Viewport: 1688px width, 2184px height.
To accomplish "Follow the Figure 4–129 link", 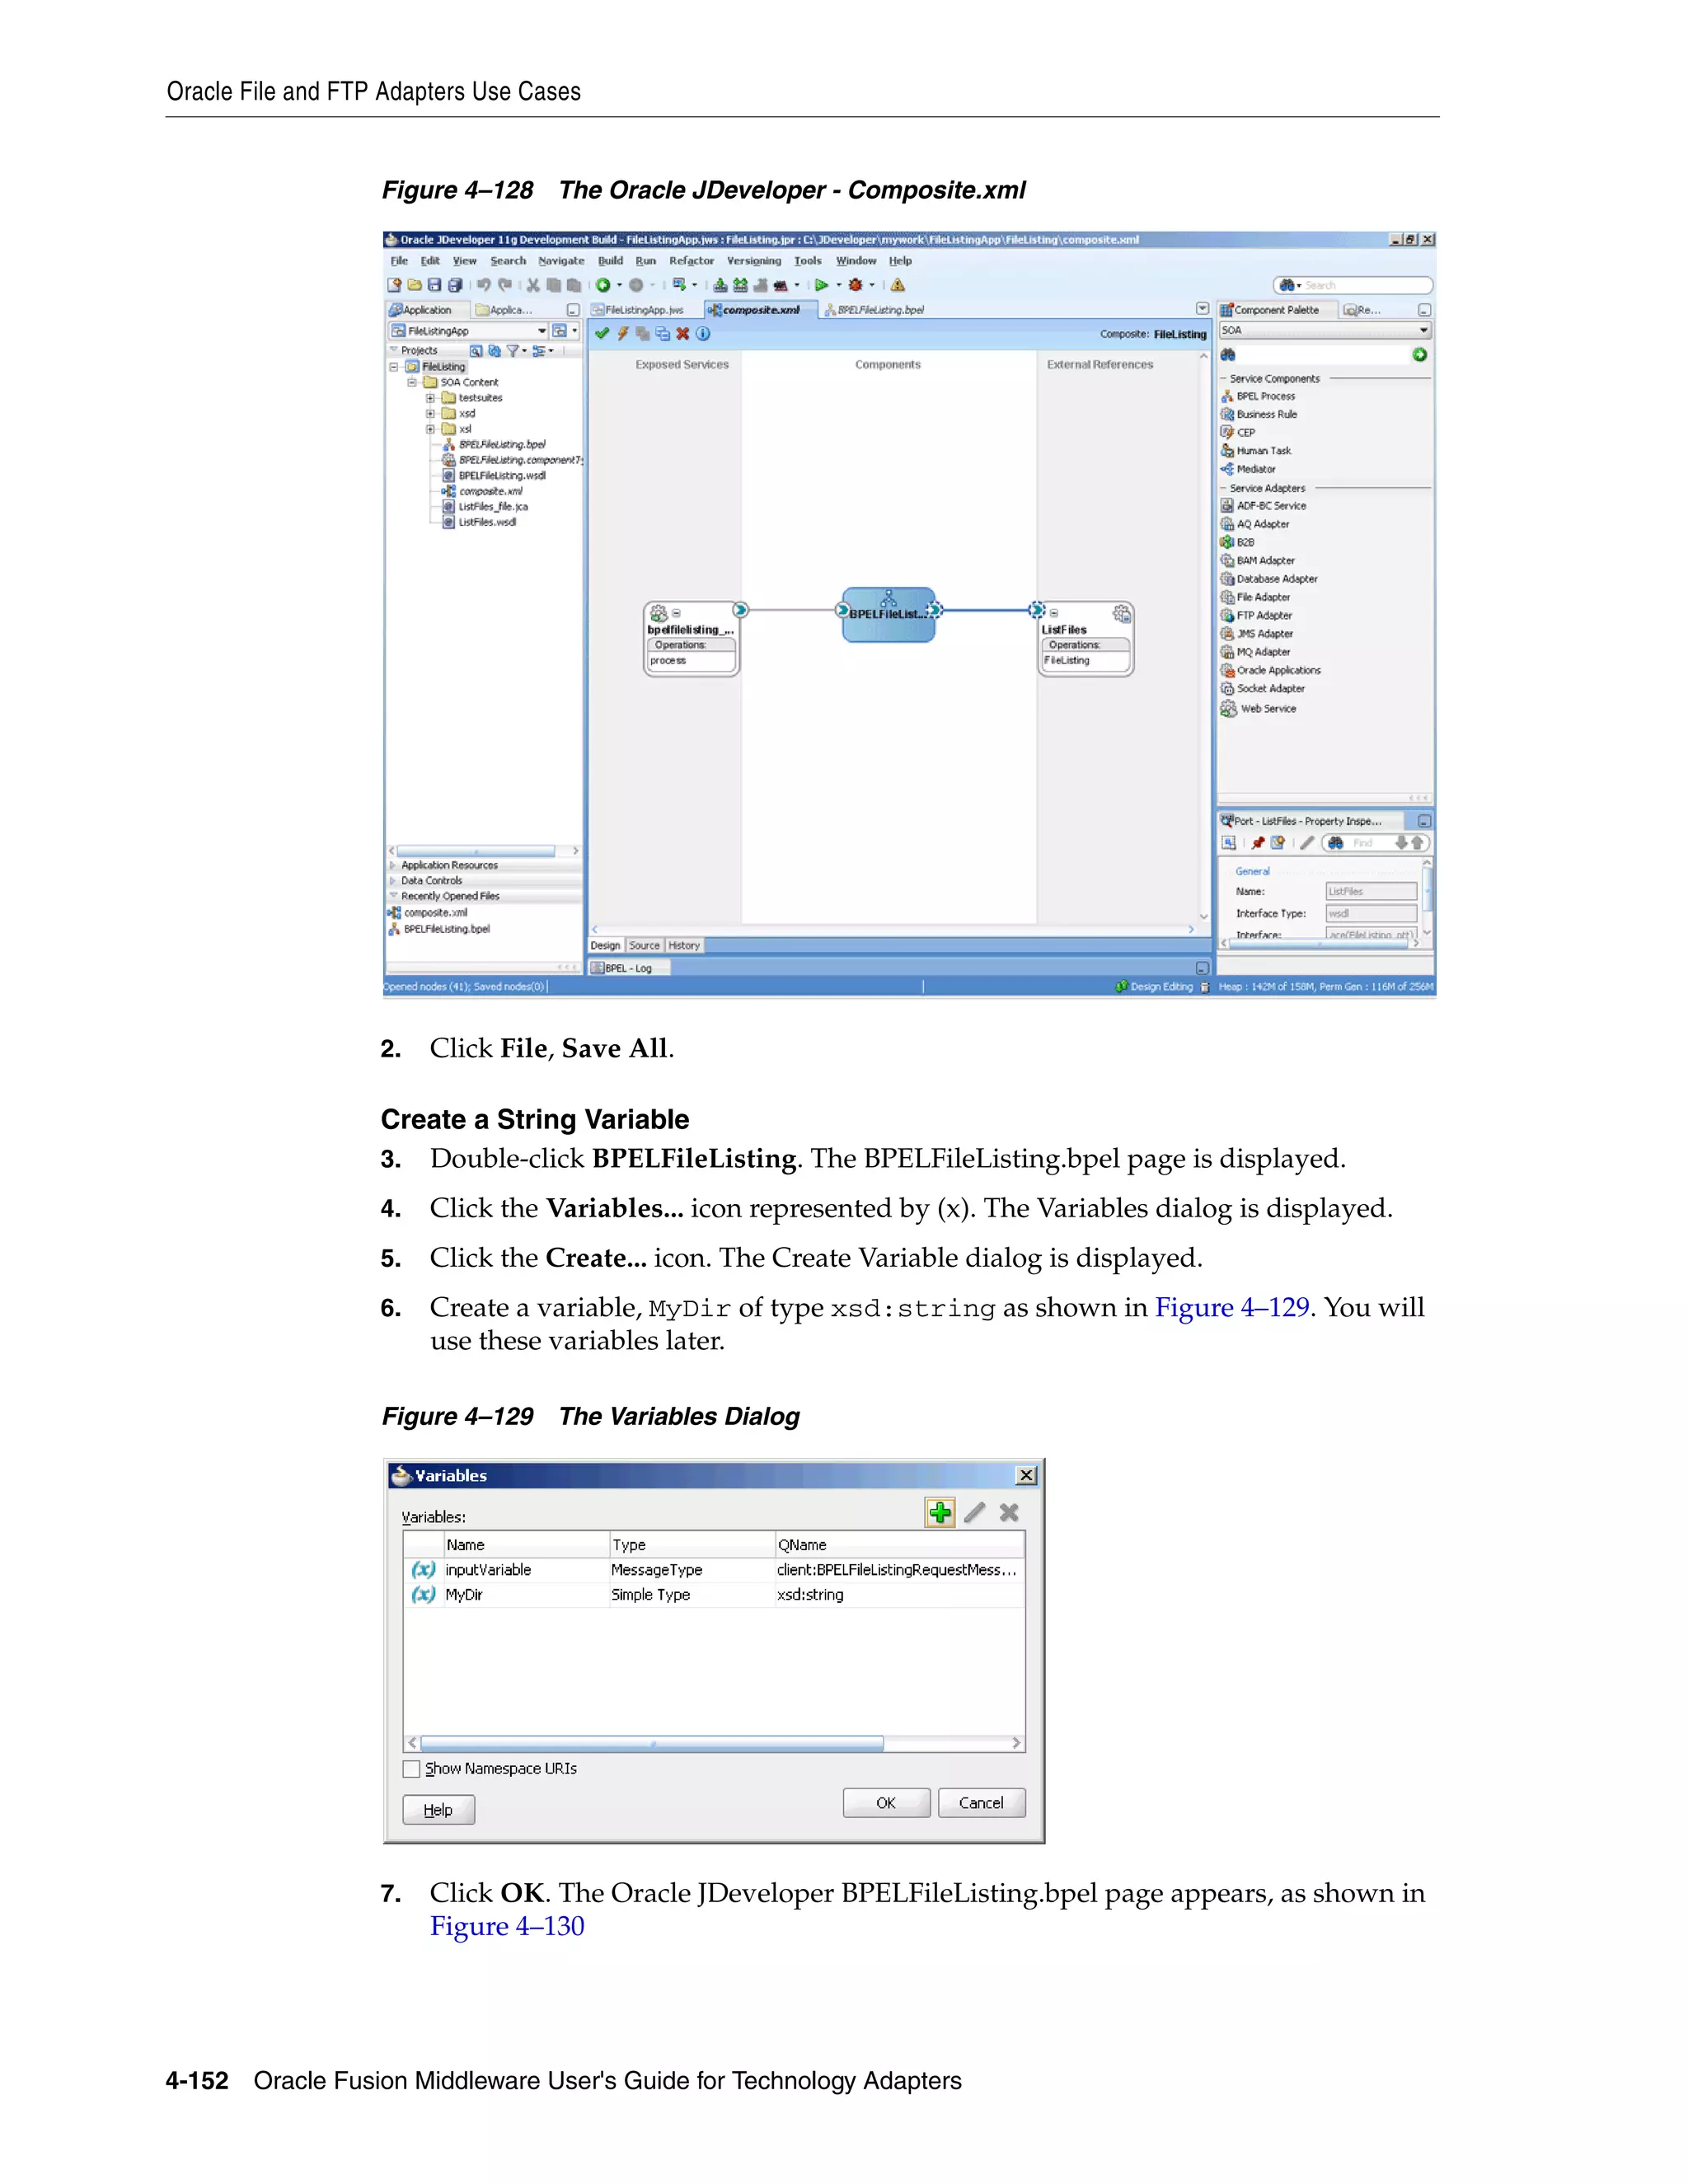I will (1232, 1308).
